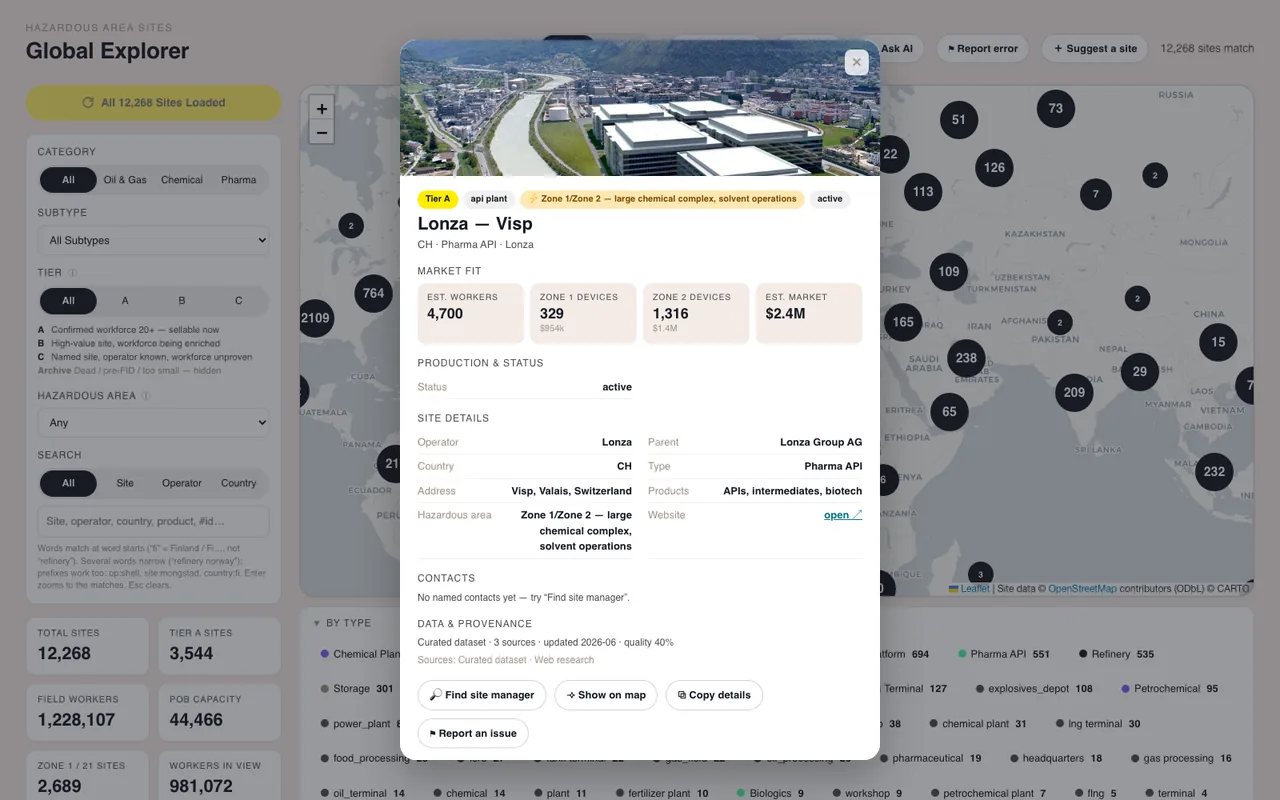Click the Est. Workers 4,700 card
Screen dimensions: 1280x800
tap(470, 313)
